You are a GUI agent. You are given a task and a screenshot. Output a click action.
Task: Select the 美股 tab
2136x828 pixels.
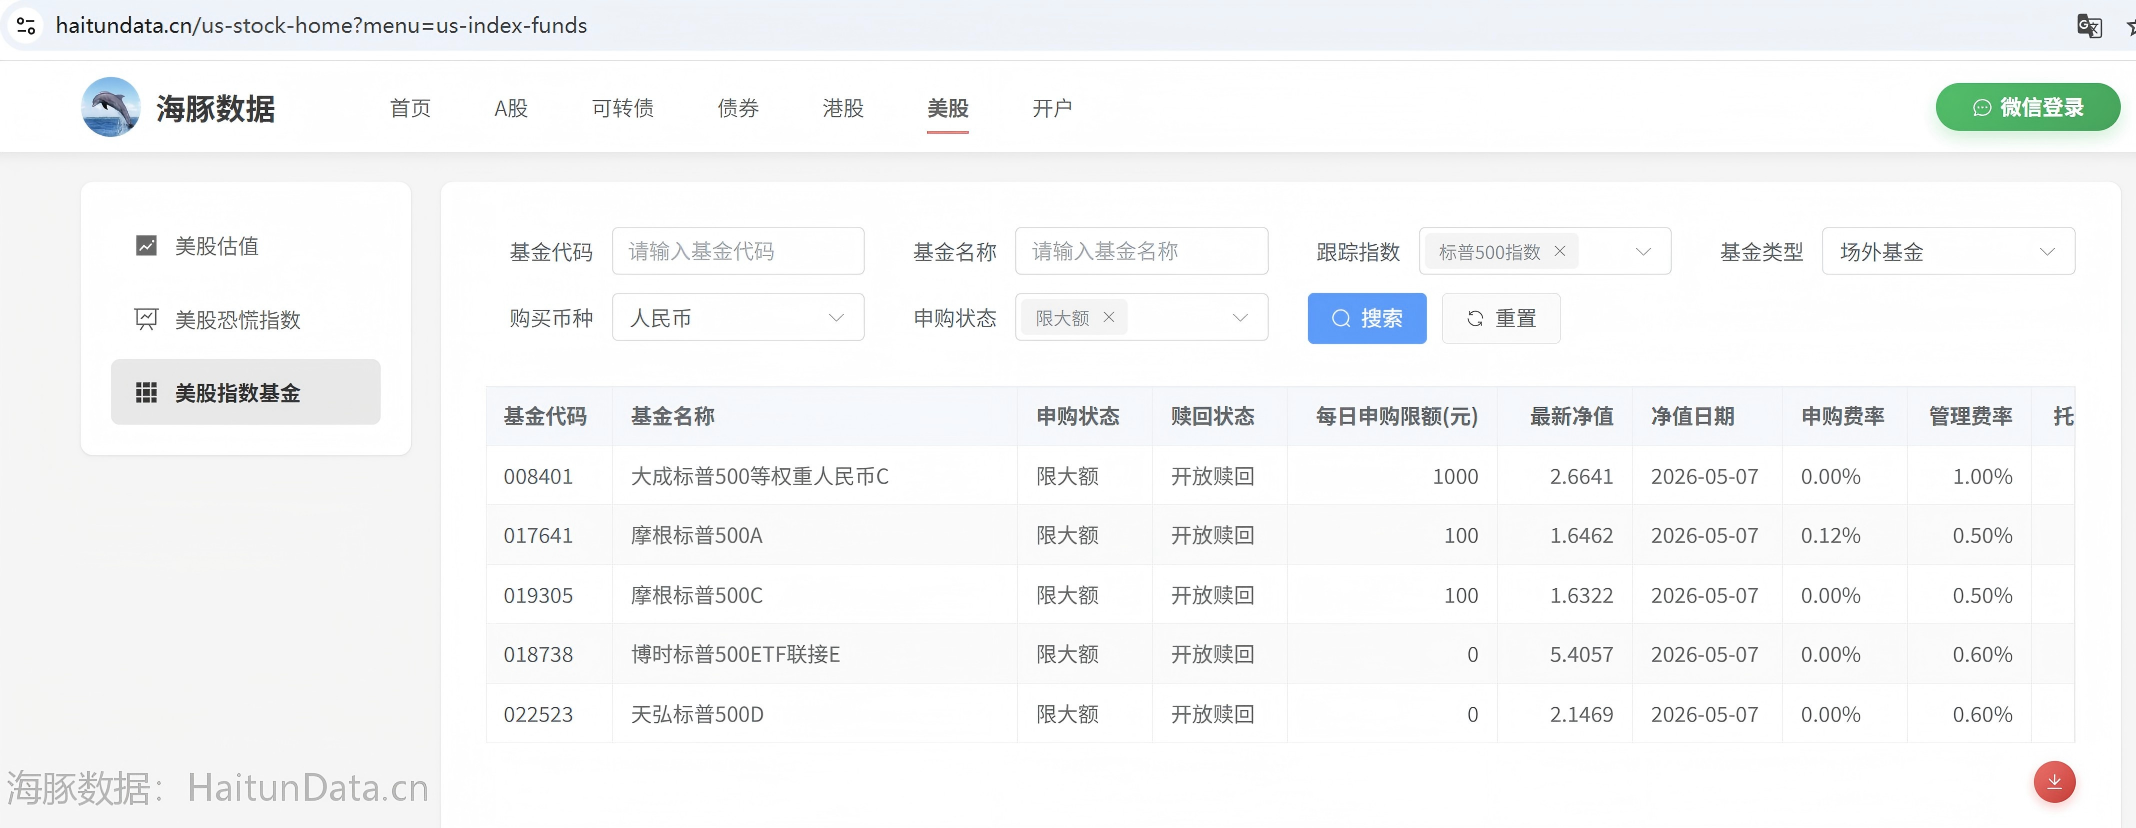point(948,108)
